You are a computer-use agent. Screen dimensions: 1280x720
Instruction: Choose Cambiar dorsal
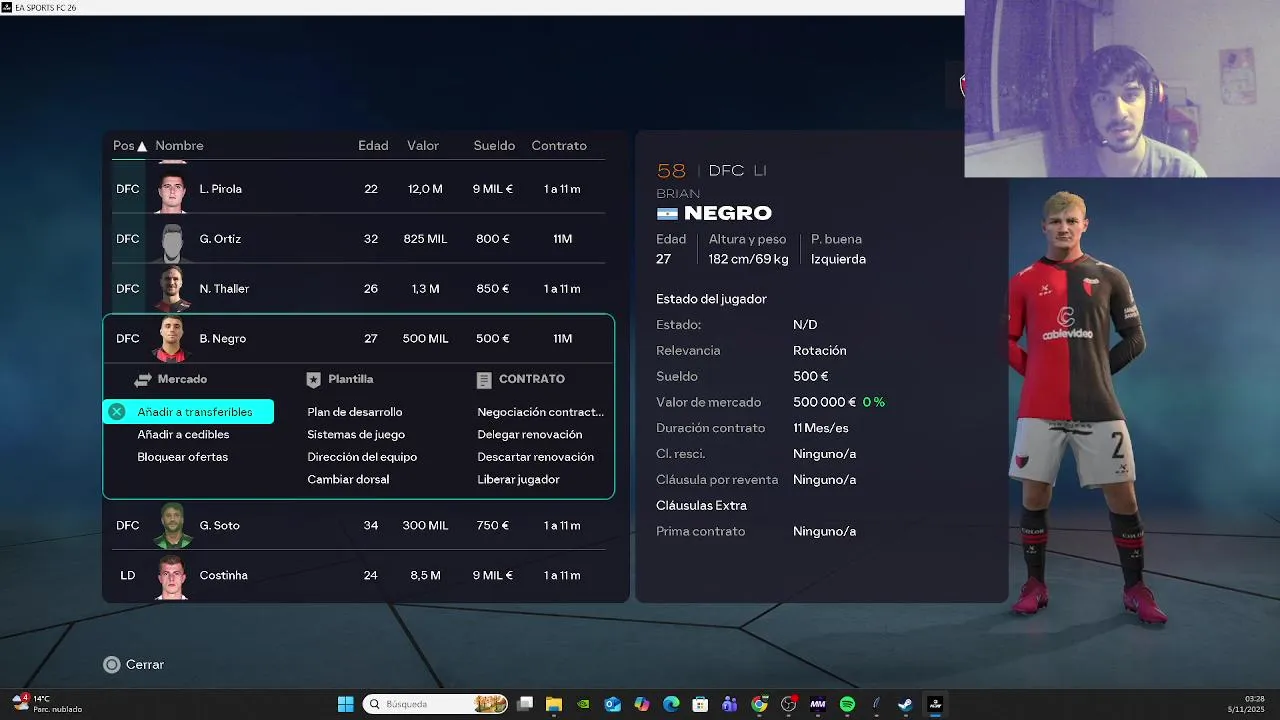[x=348, y=480]
